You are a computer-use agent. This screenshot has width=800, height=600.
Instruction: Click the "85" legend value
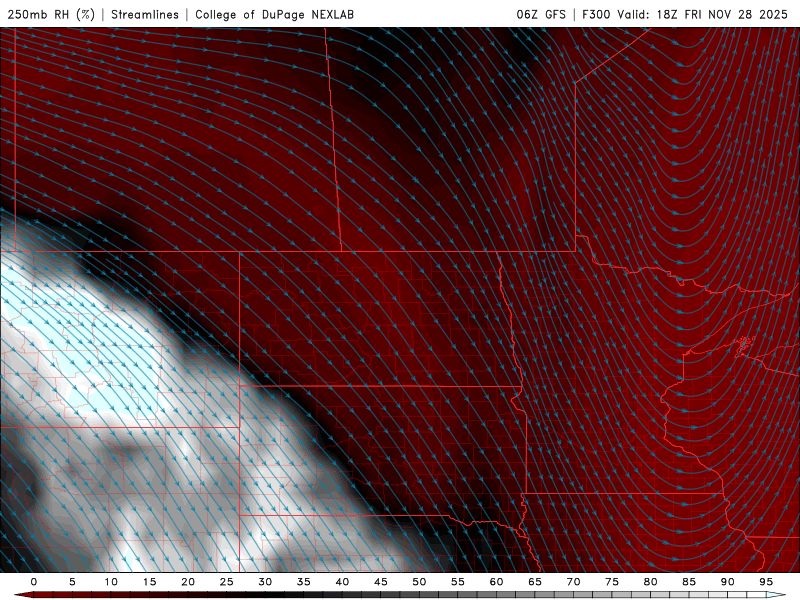(688, 582)
